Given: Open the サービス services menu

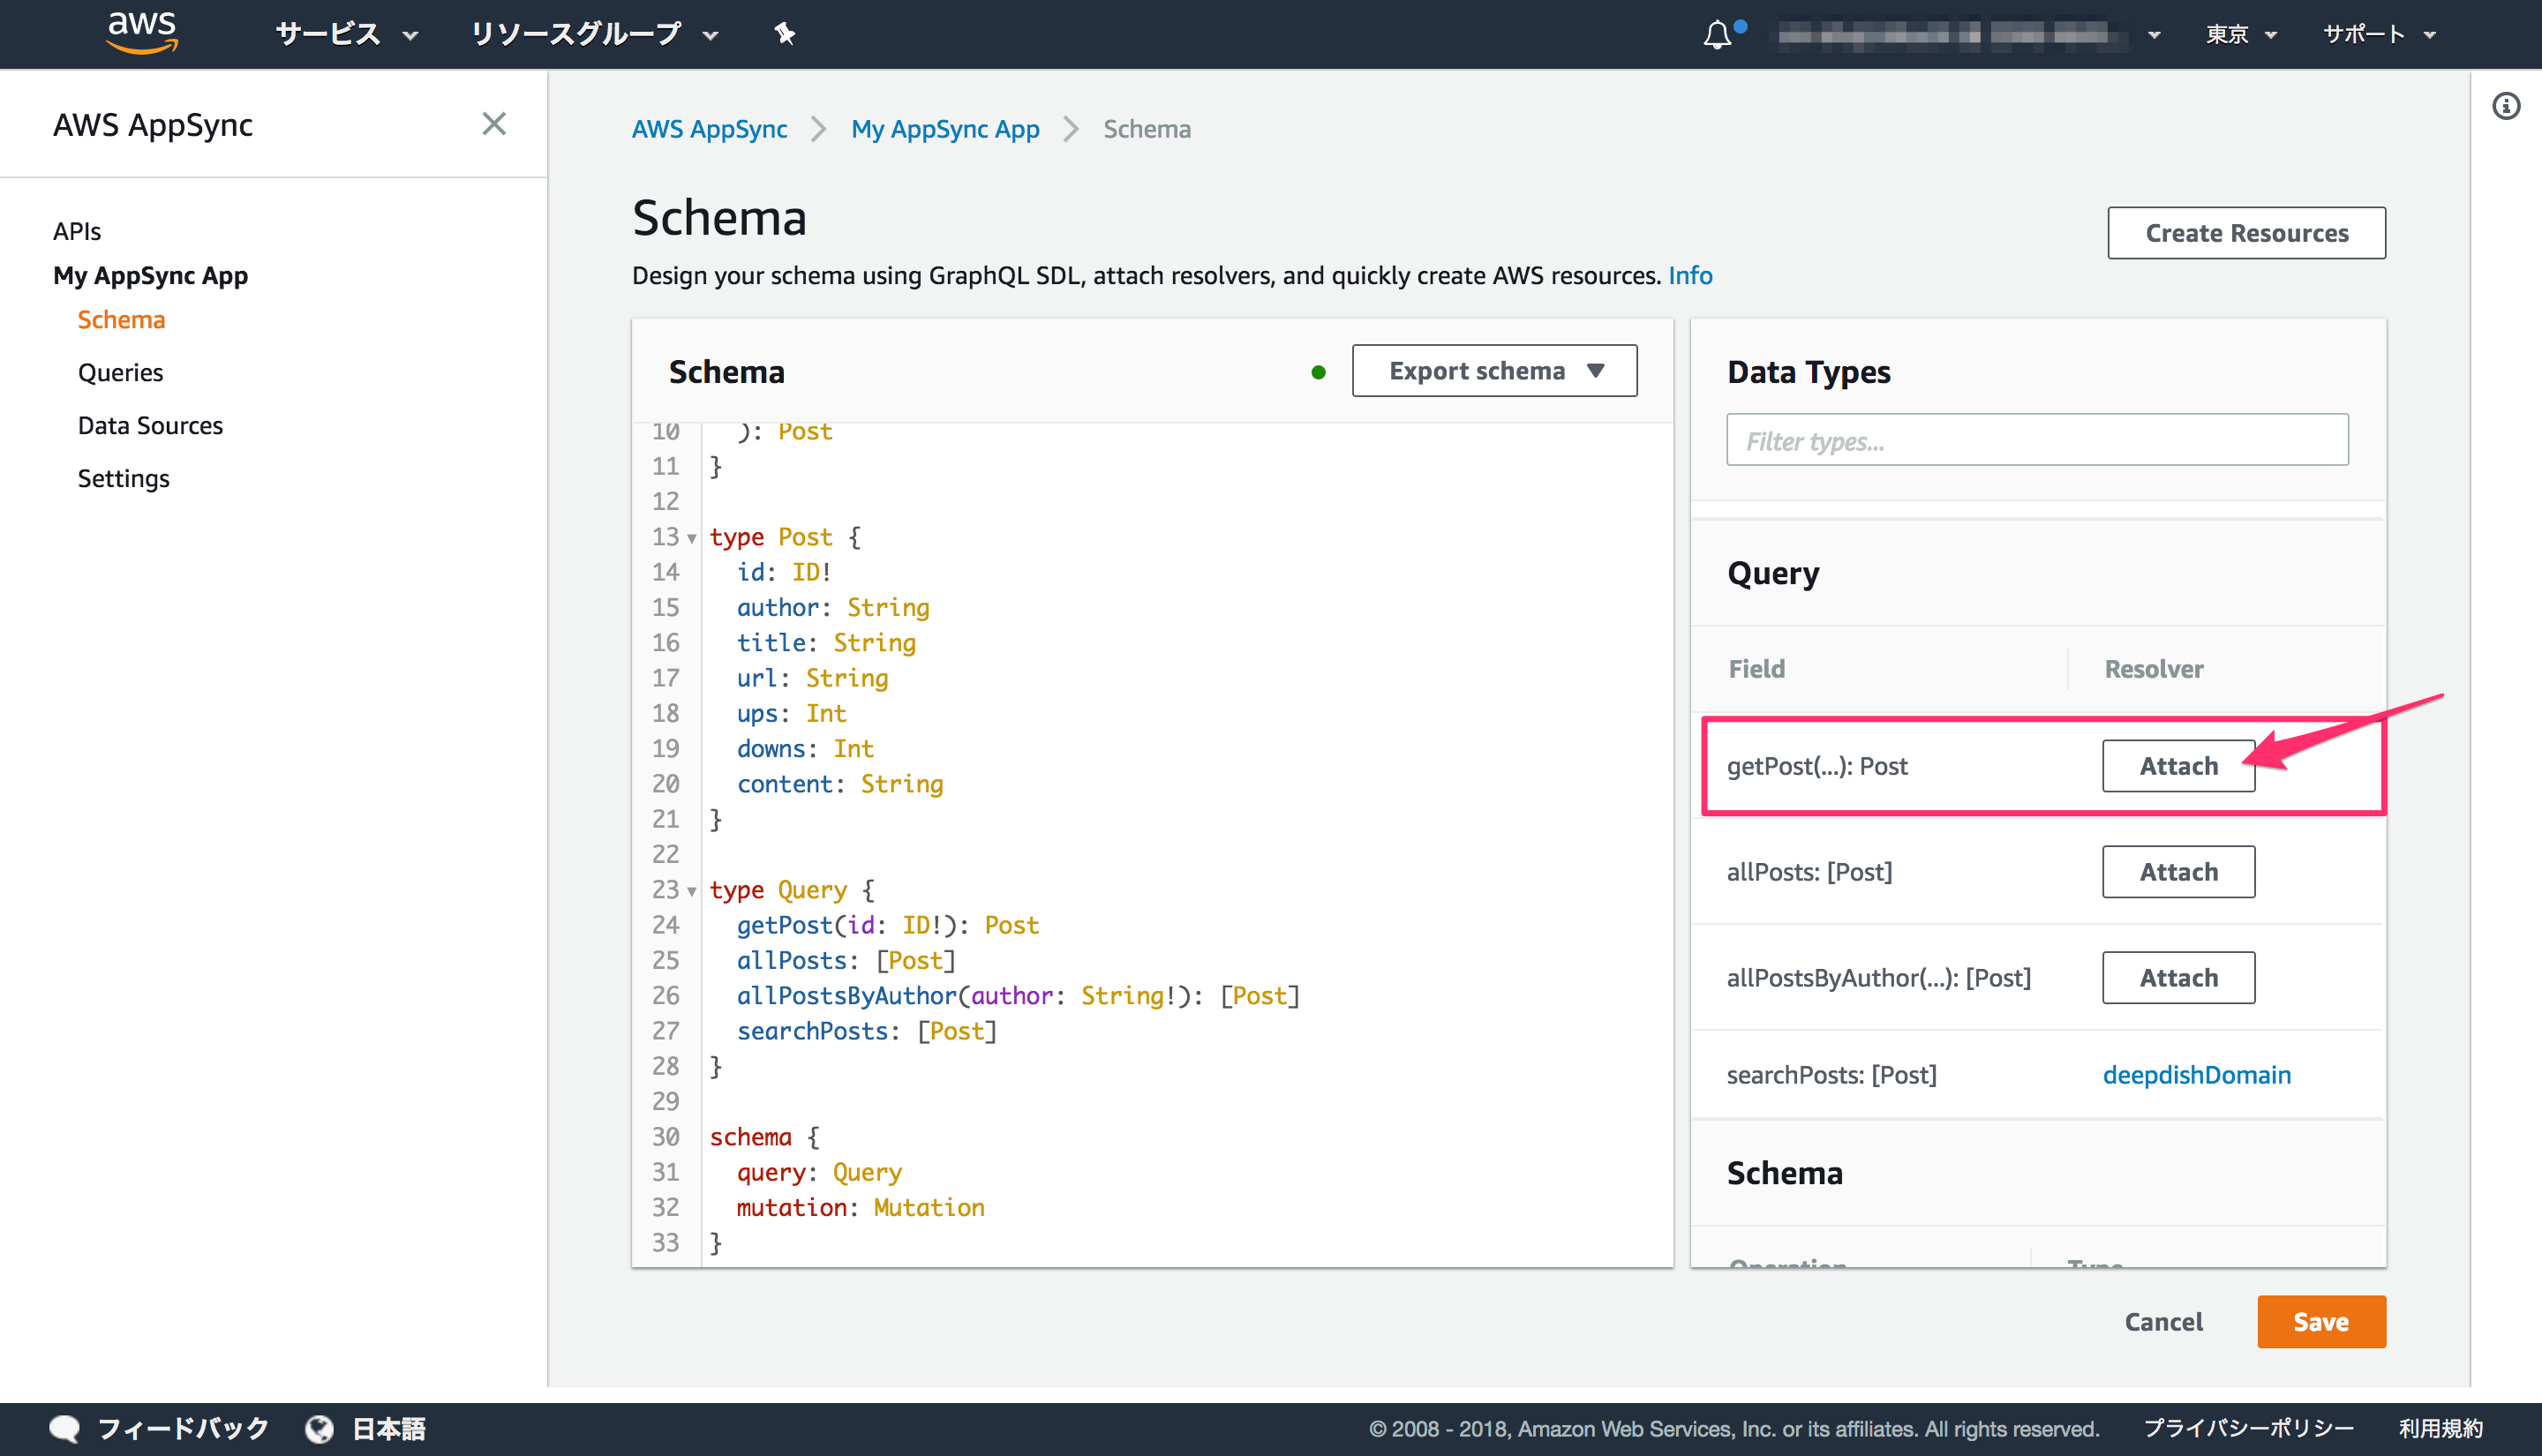Looking at the screenshot, I should click(346, 34).
